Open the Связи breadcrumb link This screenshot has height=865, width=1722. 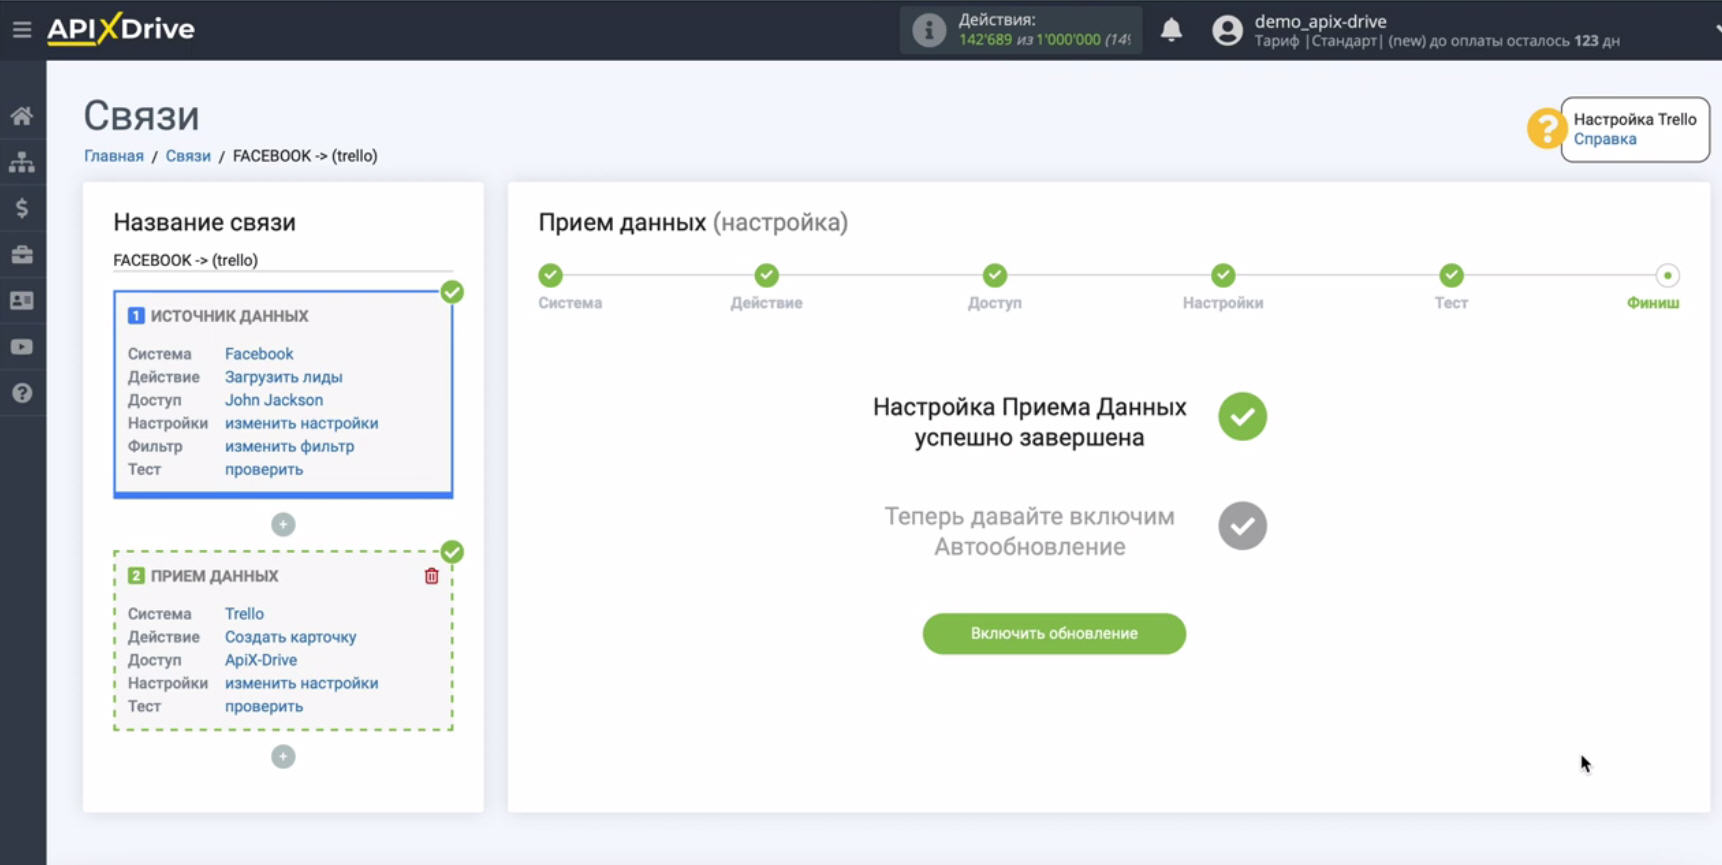(x=188, y=156)
